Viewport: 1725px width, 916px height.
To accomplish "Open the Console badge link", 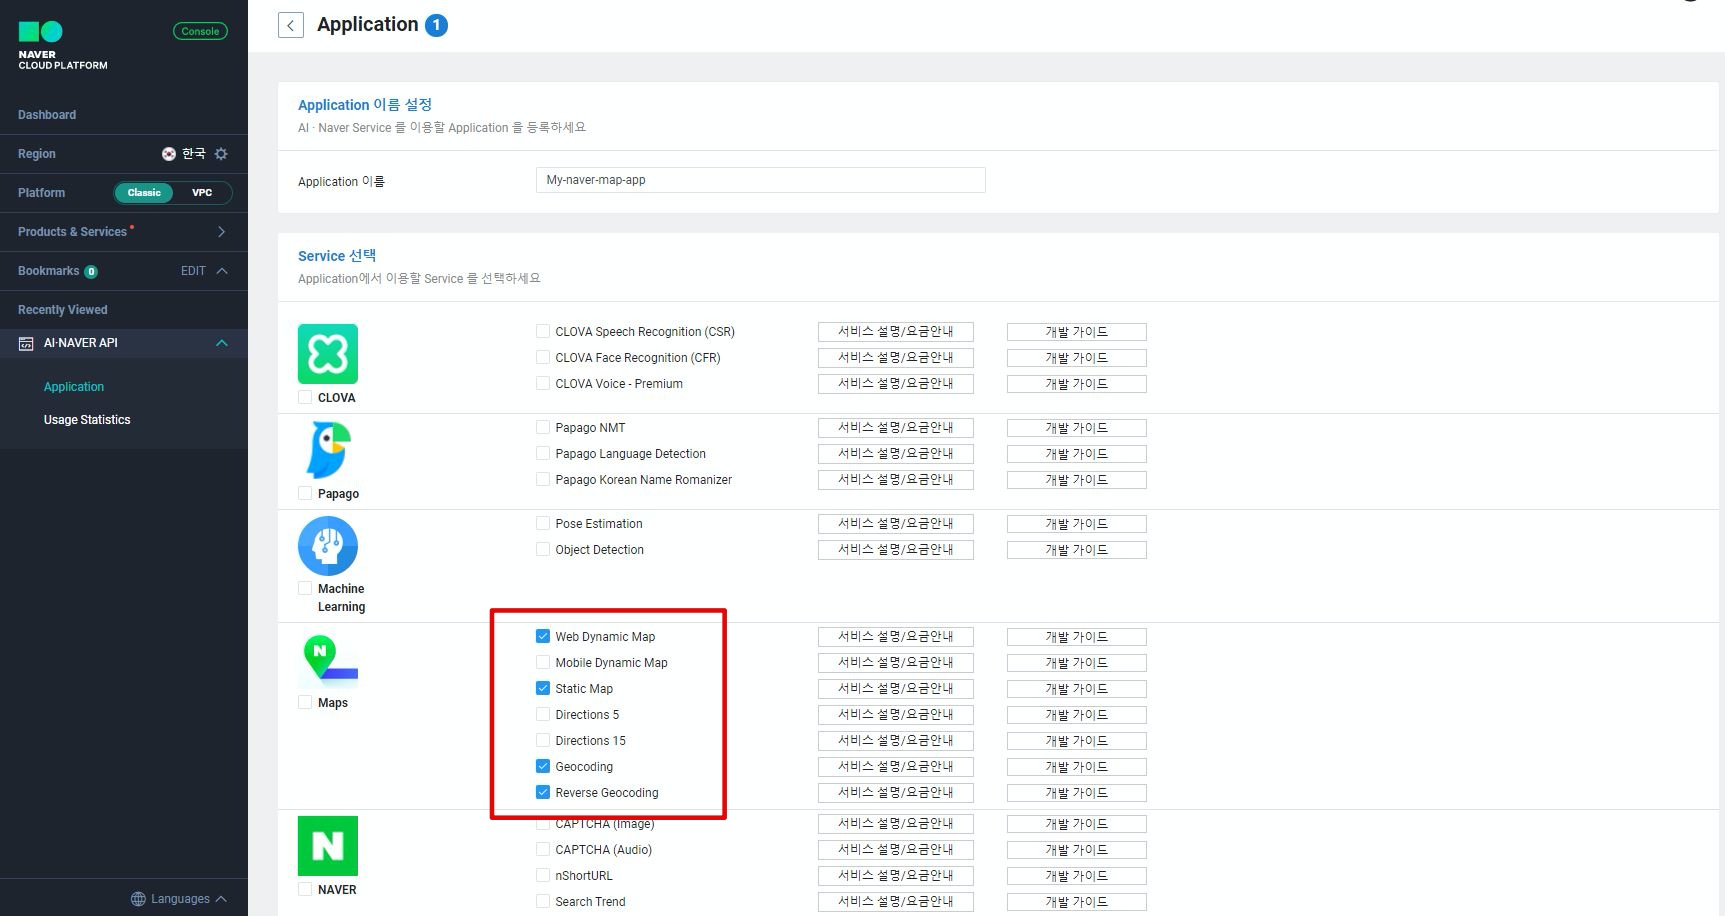I will [200, 31].
